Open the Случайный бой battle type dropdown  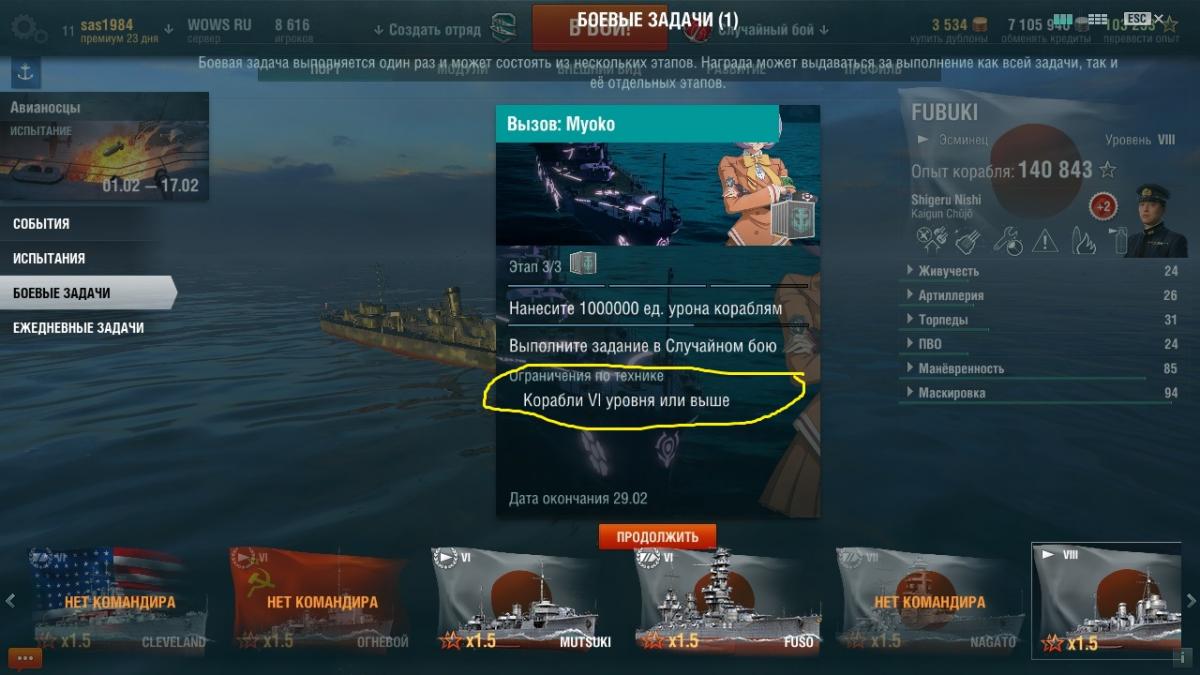click(x=766, y=30)
